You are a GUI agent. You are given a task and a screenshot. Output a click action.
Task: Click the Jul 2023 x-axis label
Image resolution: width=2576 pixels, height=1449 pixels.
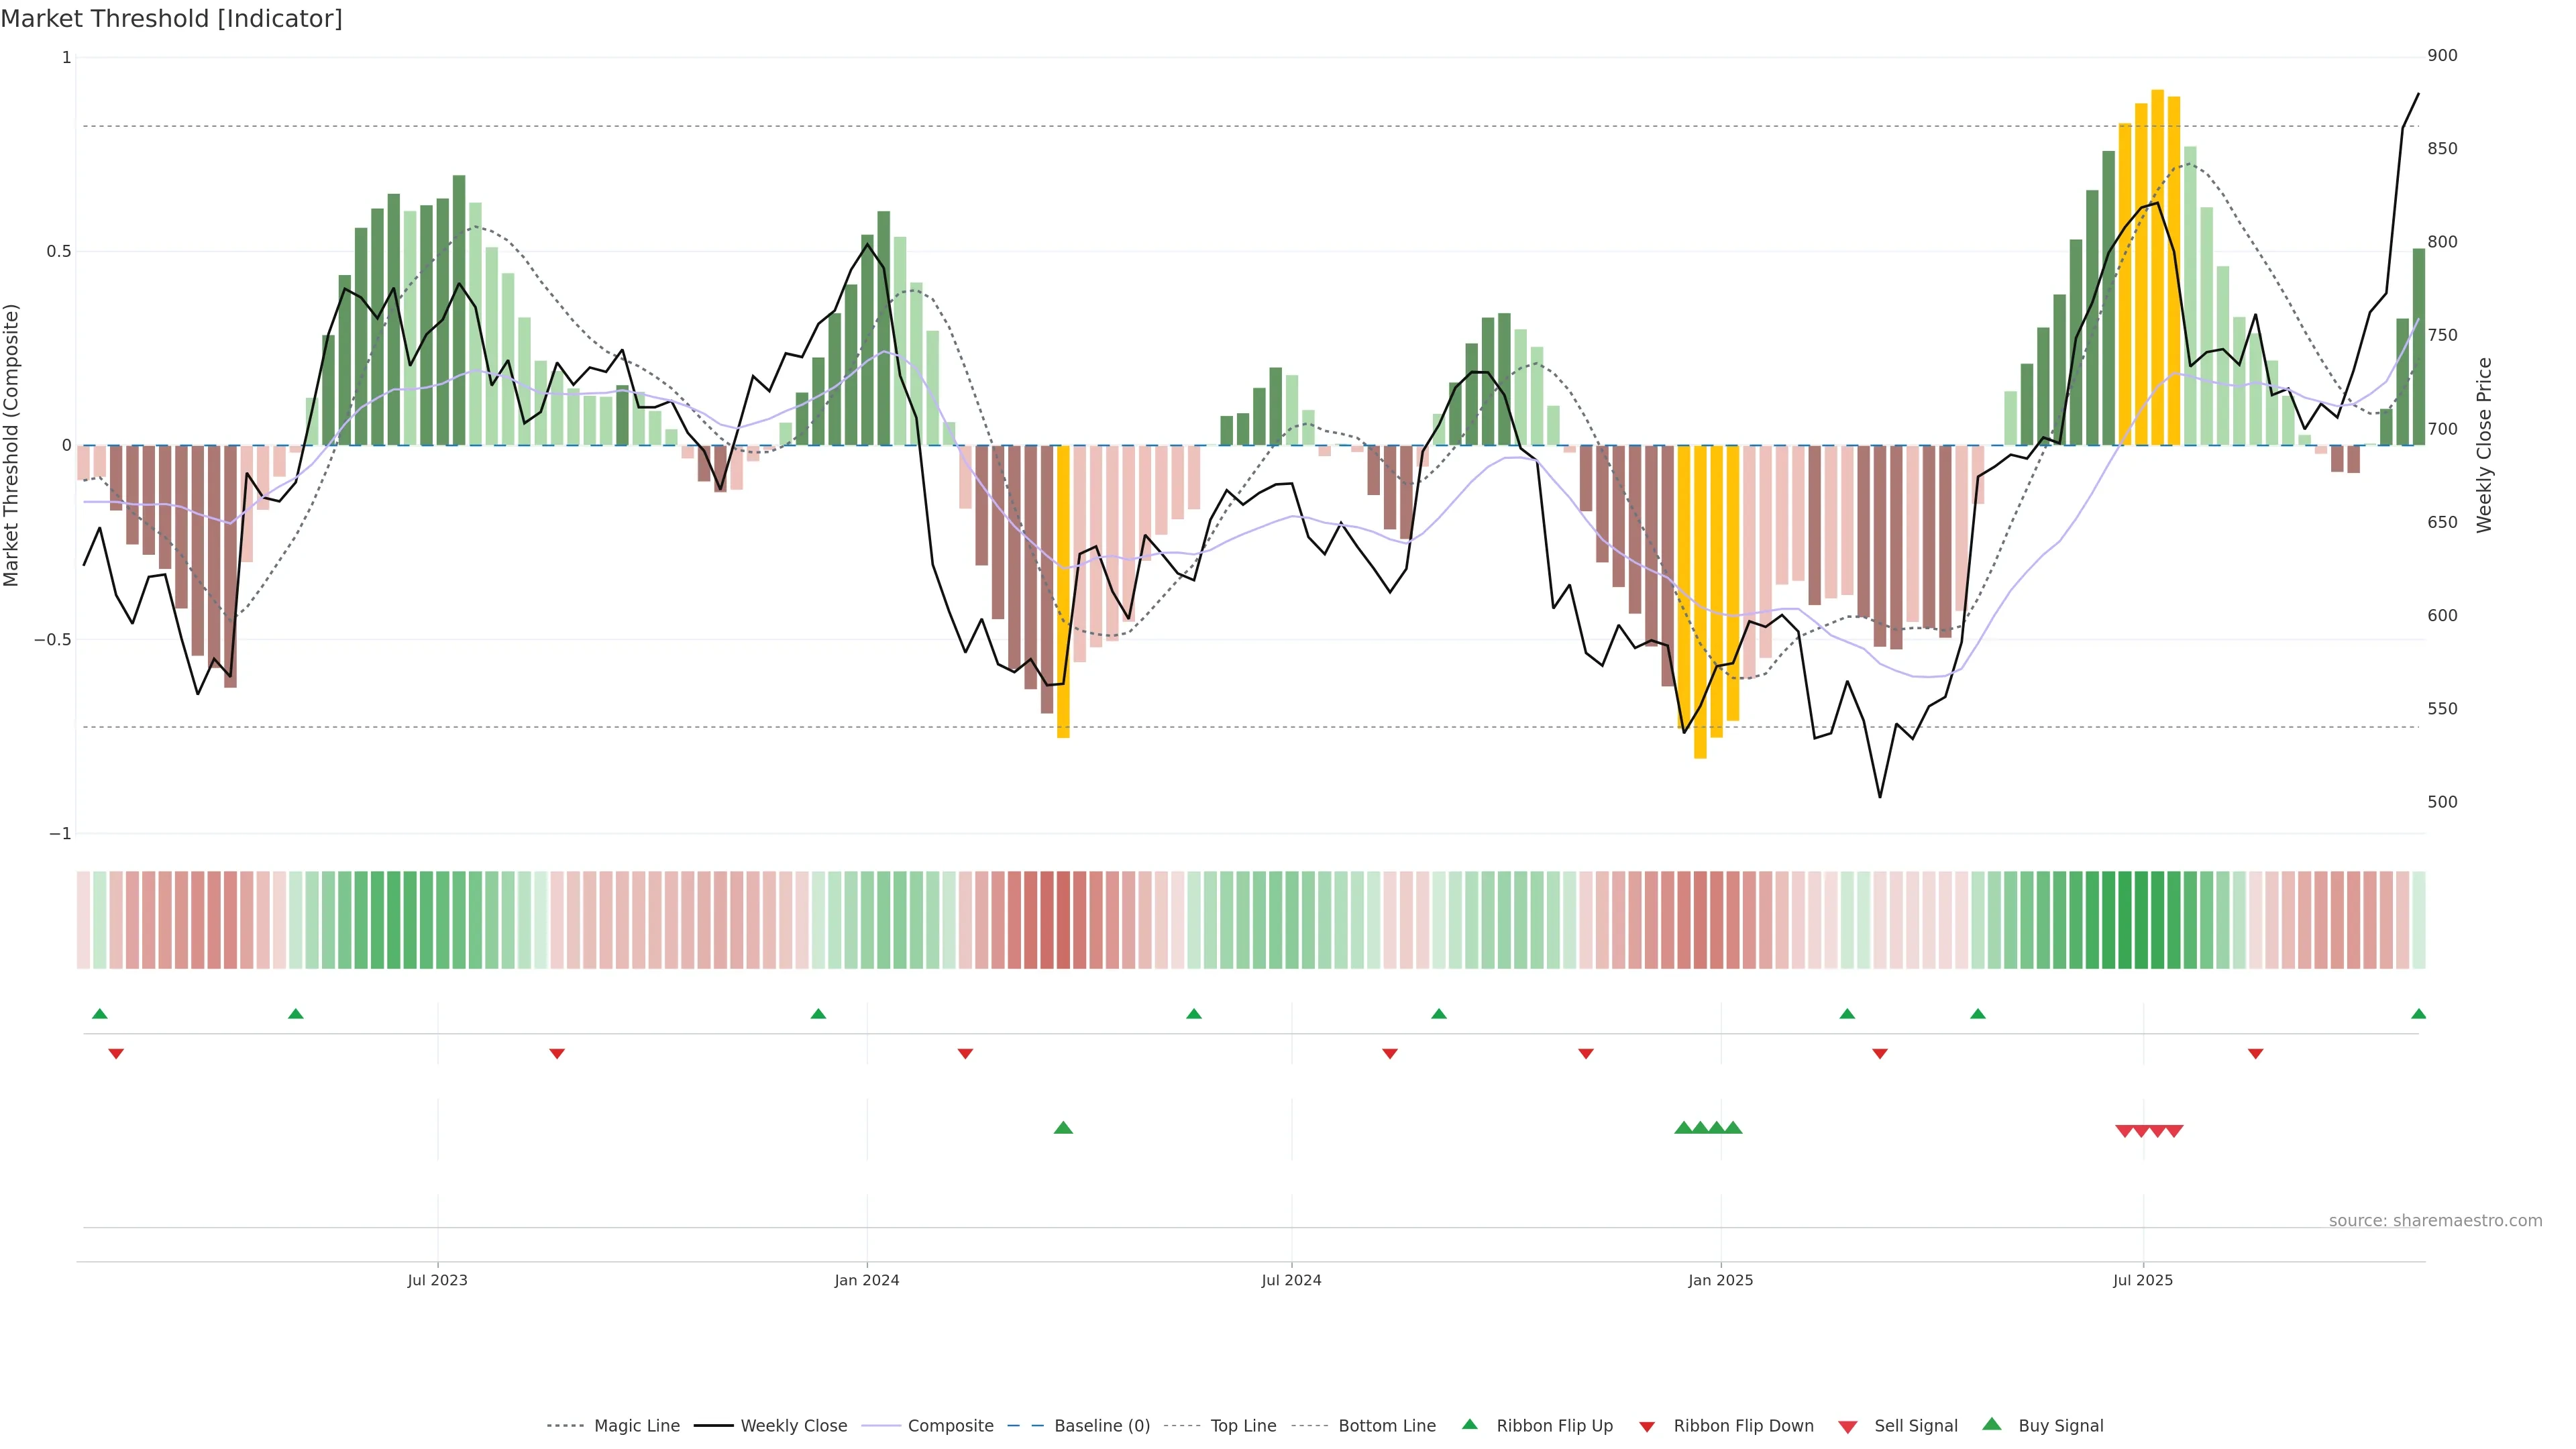pos(437,1280)
